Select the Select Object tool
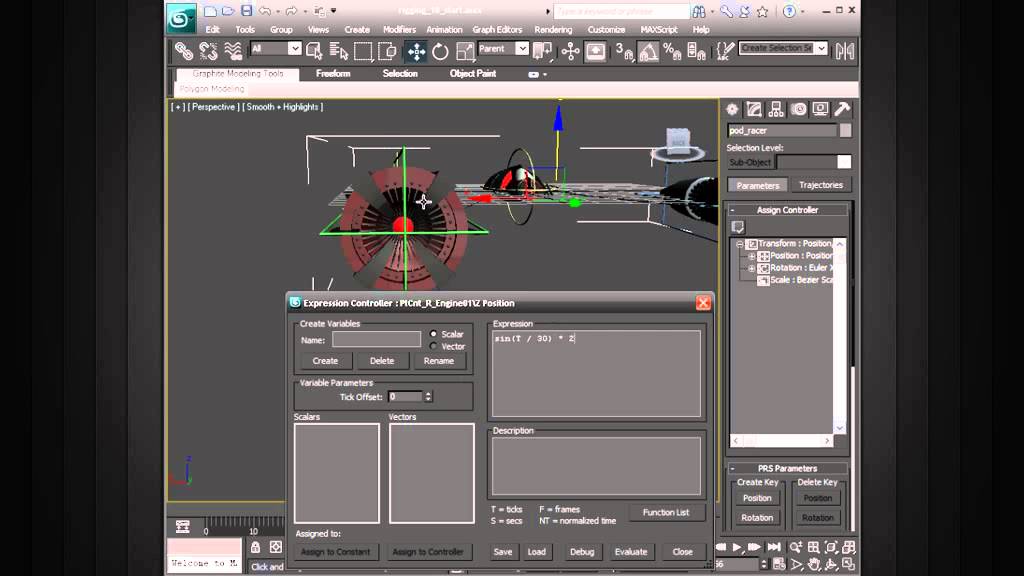This screenshot has height=576, width=1024. pos(314,50)
